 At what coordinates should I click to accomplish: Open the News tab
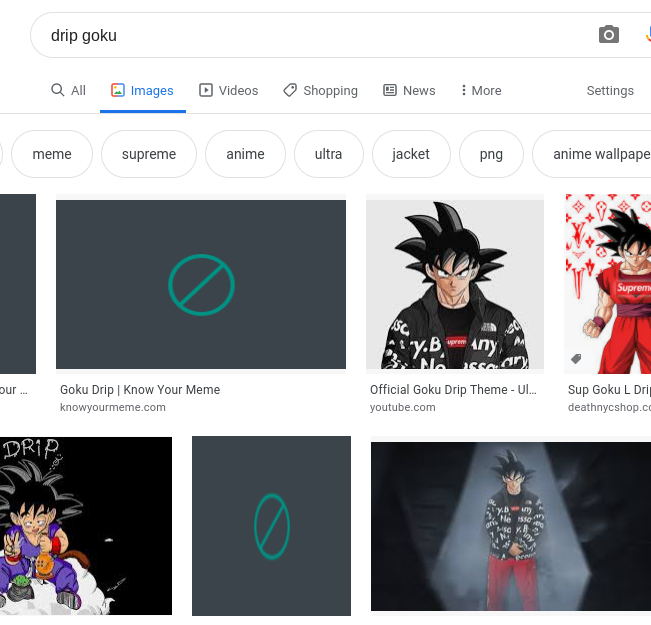point(409,90)
